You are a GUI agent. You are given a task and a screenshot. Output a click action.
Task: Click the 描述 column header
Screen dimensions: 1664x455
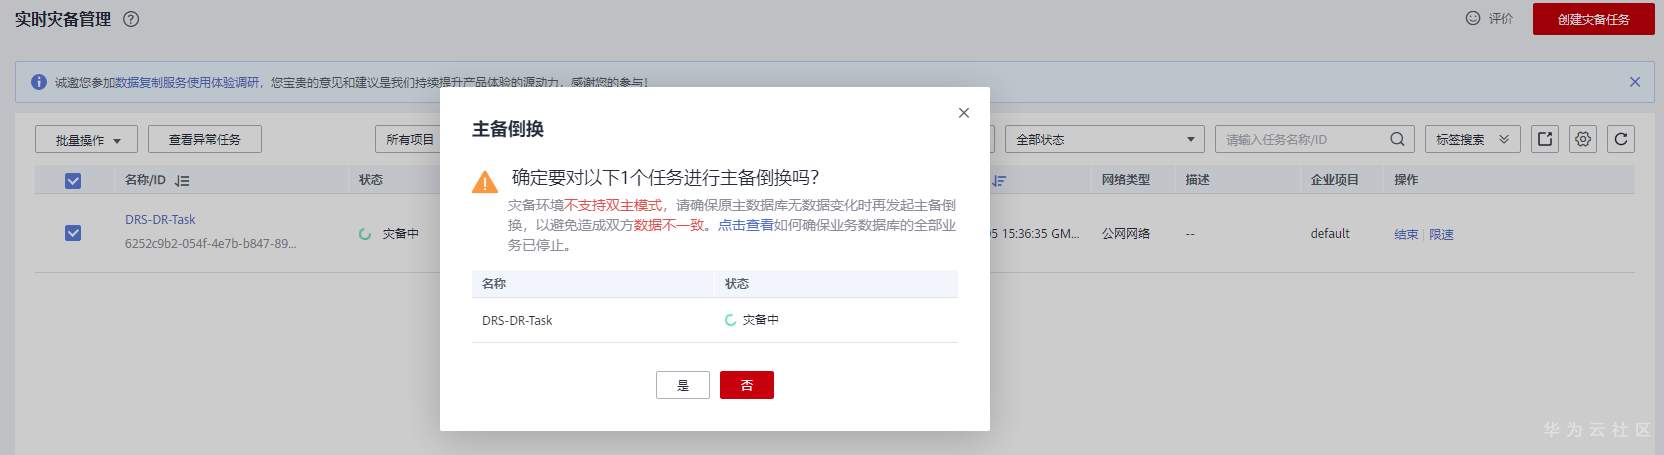pyautogui.click(x=1197, y=180)
